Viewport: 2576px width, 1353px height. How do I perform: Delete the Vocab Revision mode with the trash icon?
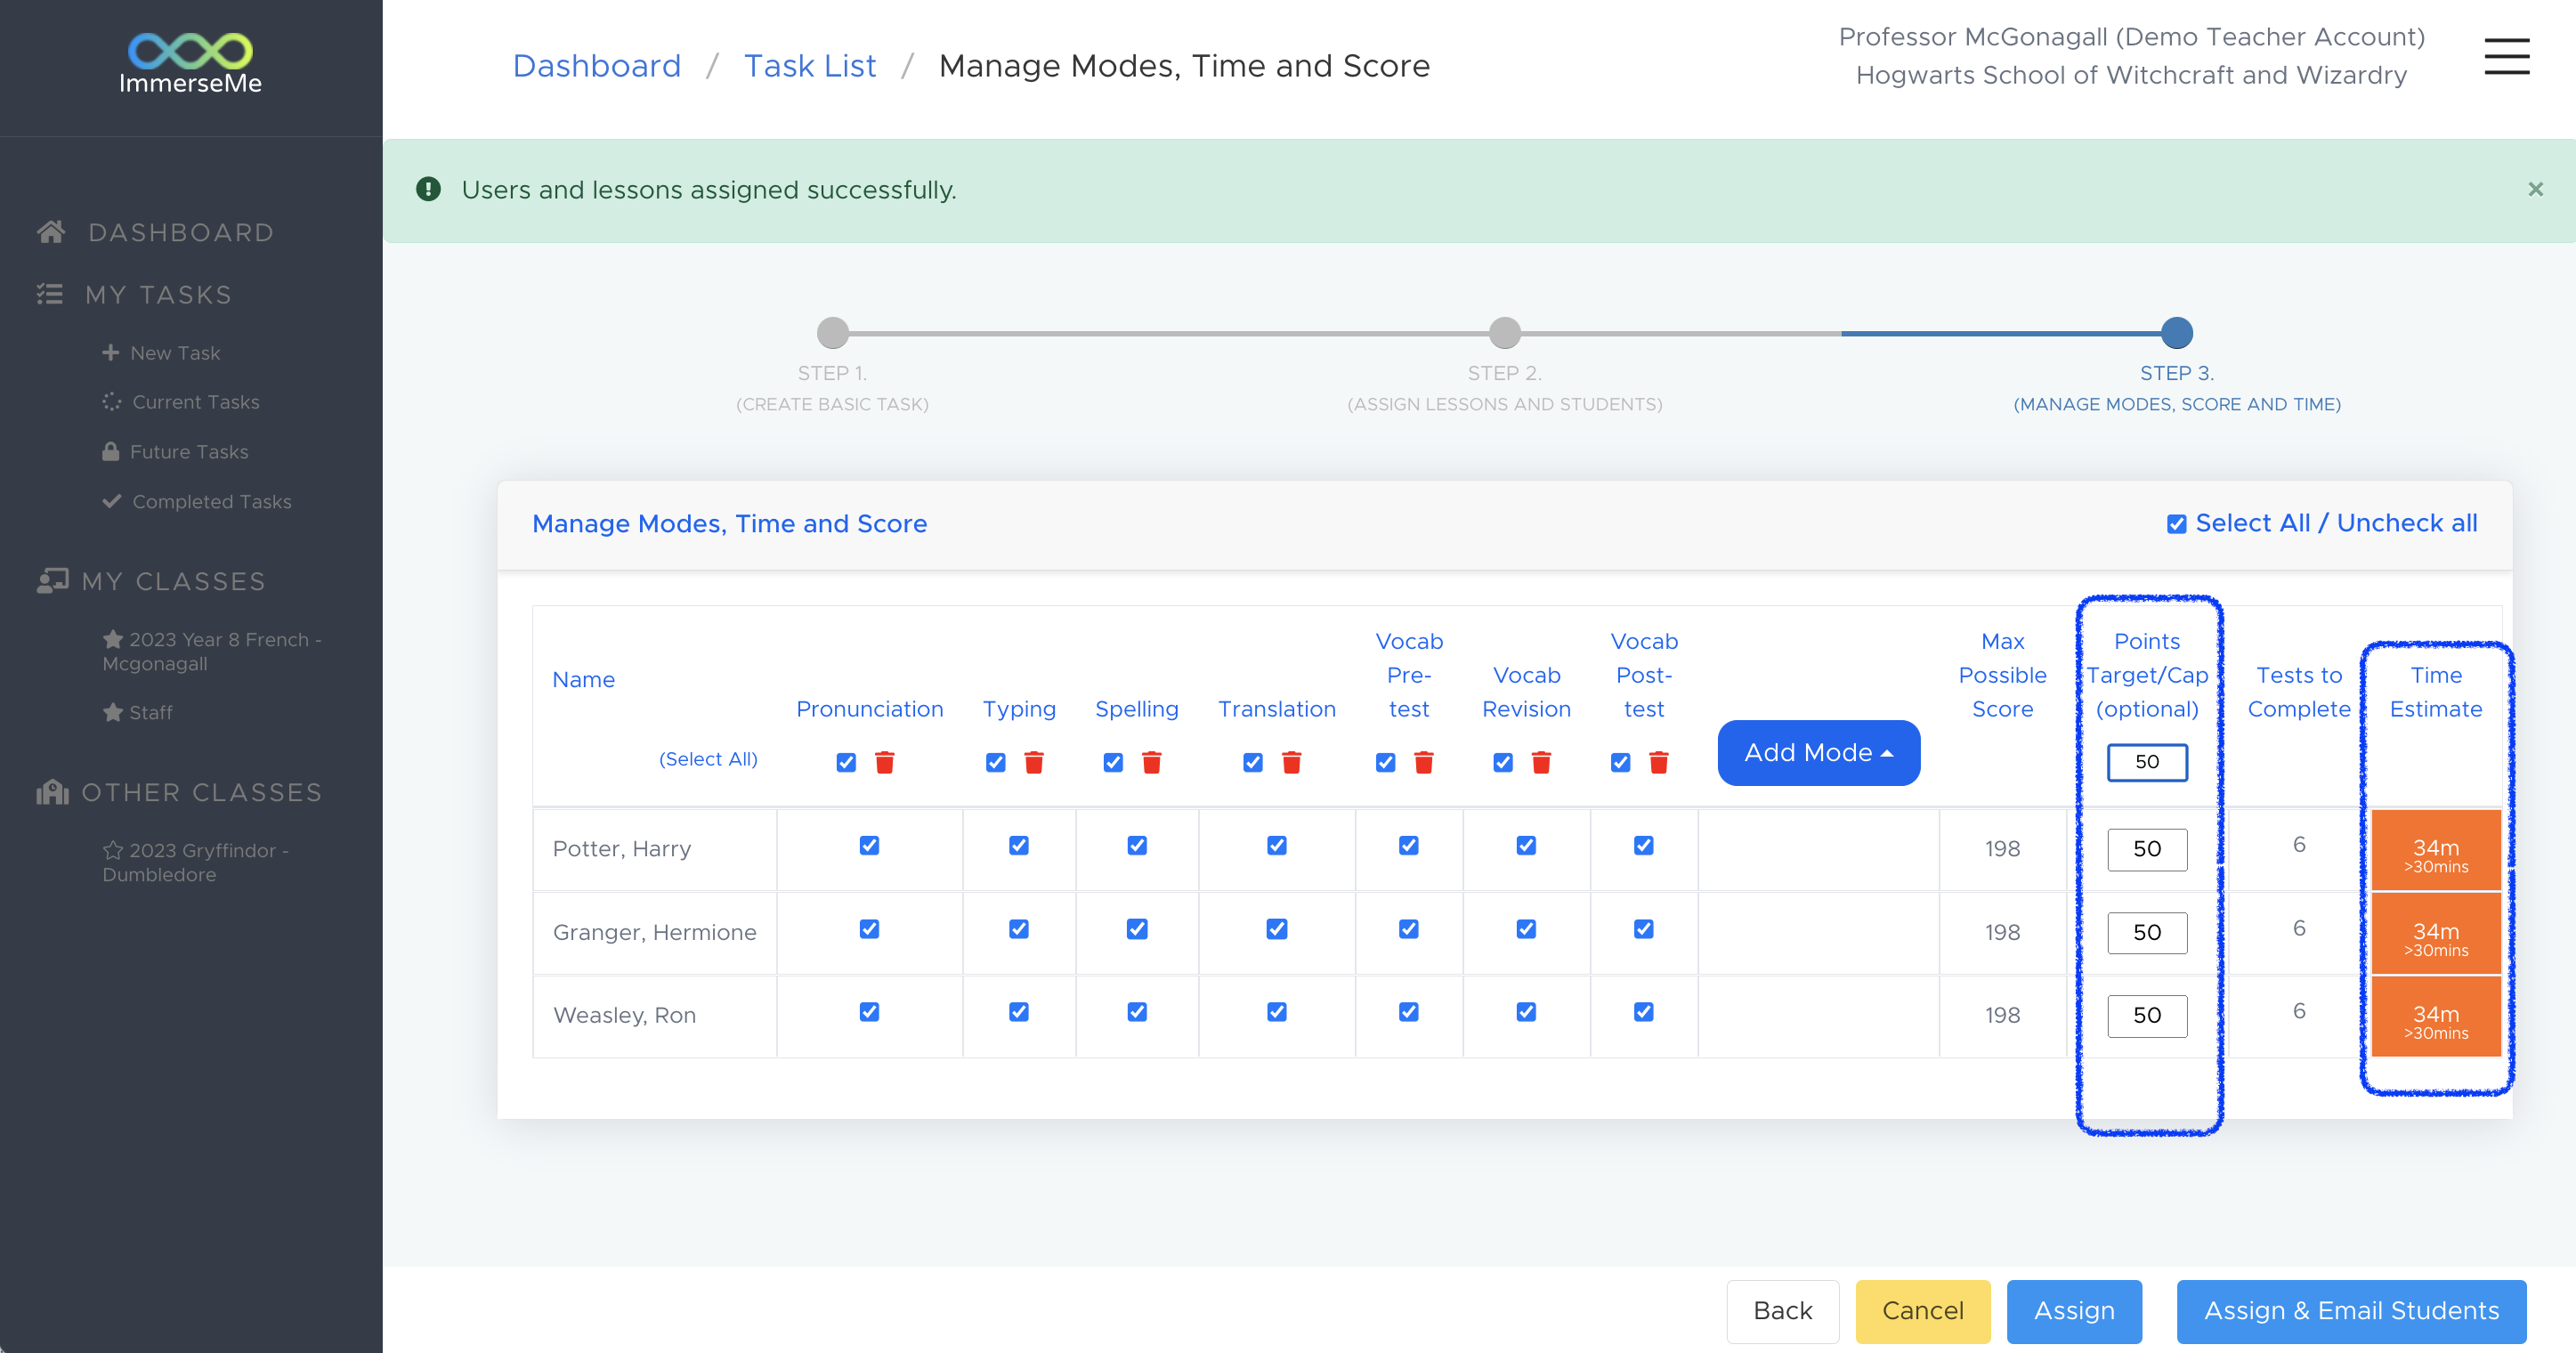click(x=1541, y=762)
